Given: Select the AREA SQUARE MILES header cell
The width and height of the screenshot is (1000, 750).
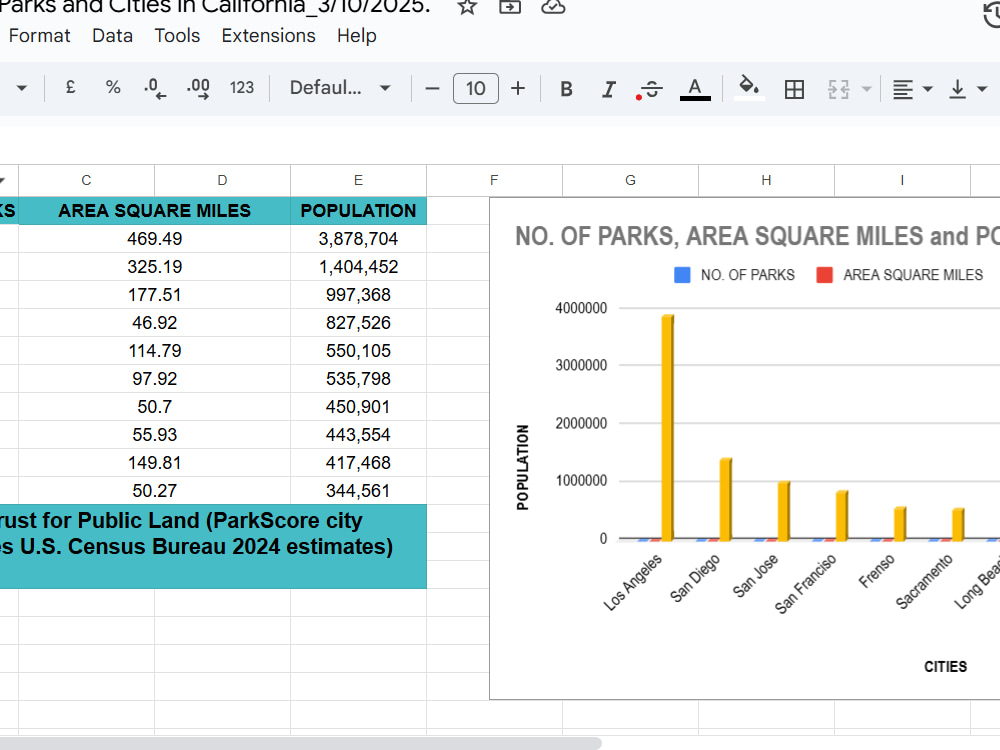Looking at the screenshot, I should (154, 210).
